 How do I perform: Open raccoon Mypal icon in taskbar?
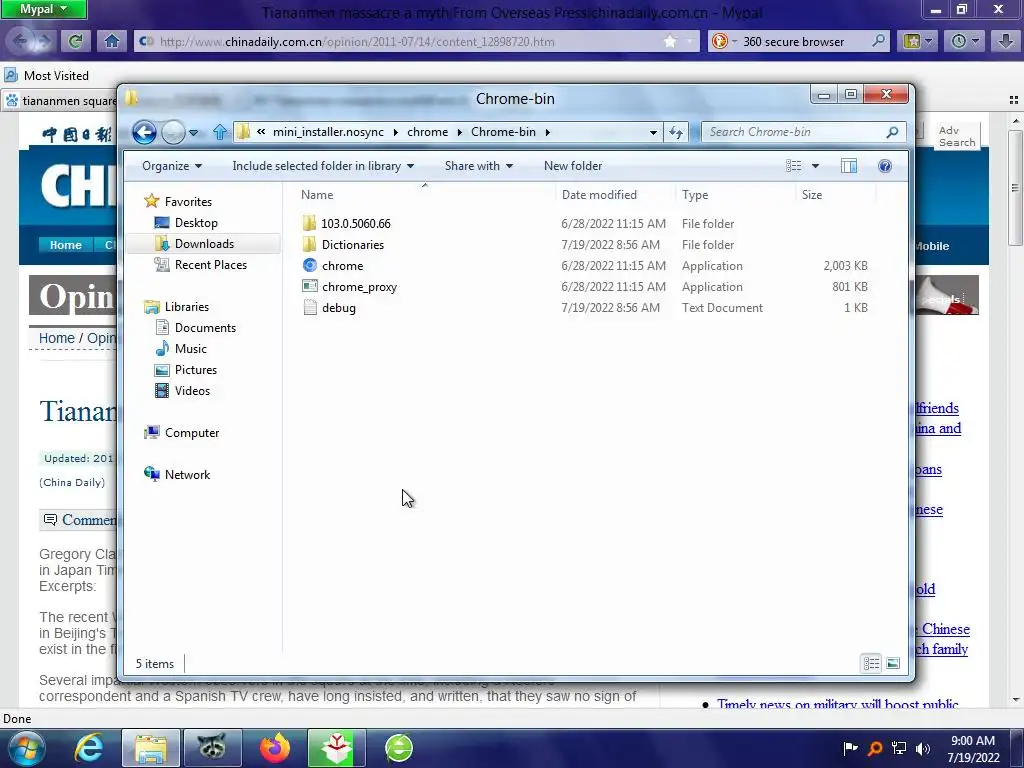(212, 748)
